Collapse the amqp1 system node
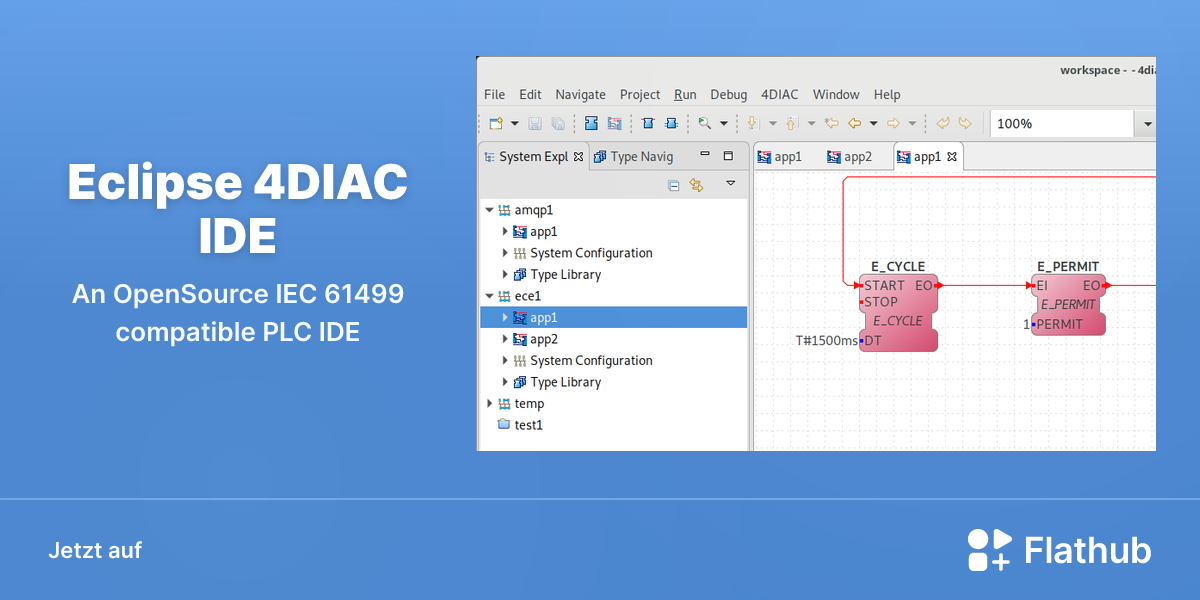Screen dimensions: 1200x600 click(x=489, y=210)
